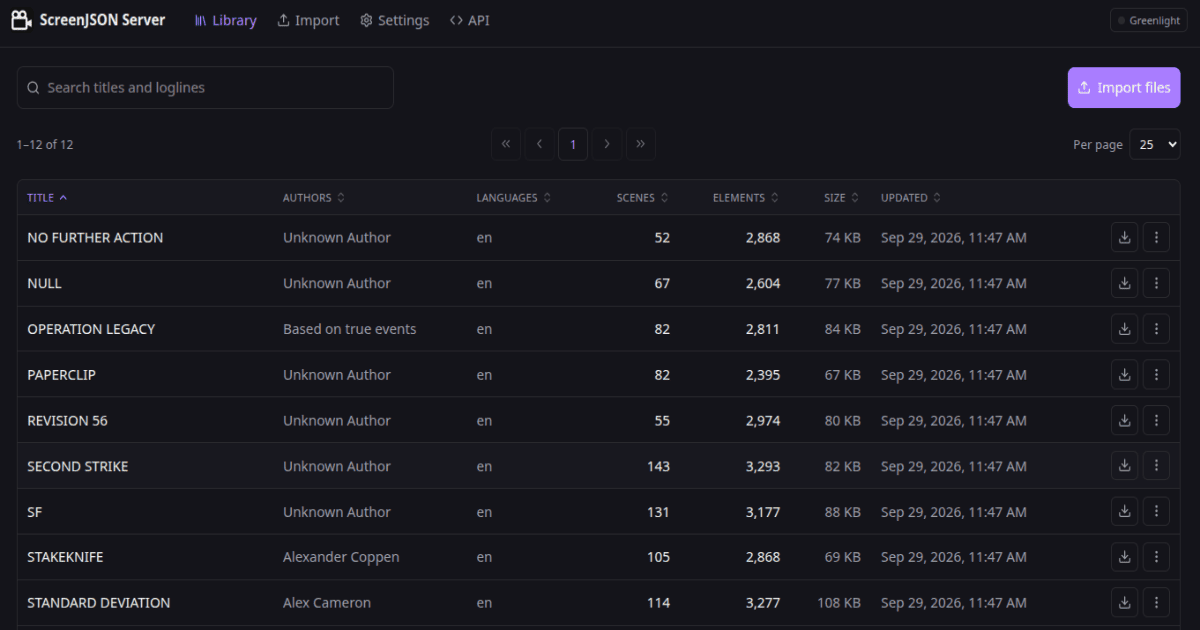Download the STANDARD DEVIATION file
The image size is (1200, 630).
click(1124, 603)
